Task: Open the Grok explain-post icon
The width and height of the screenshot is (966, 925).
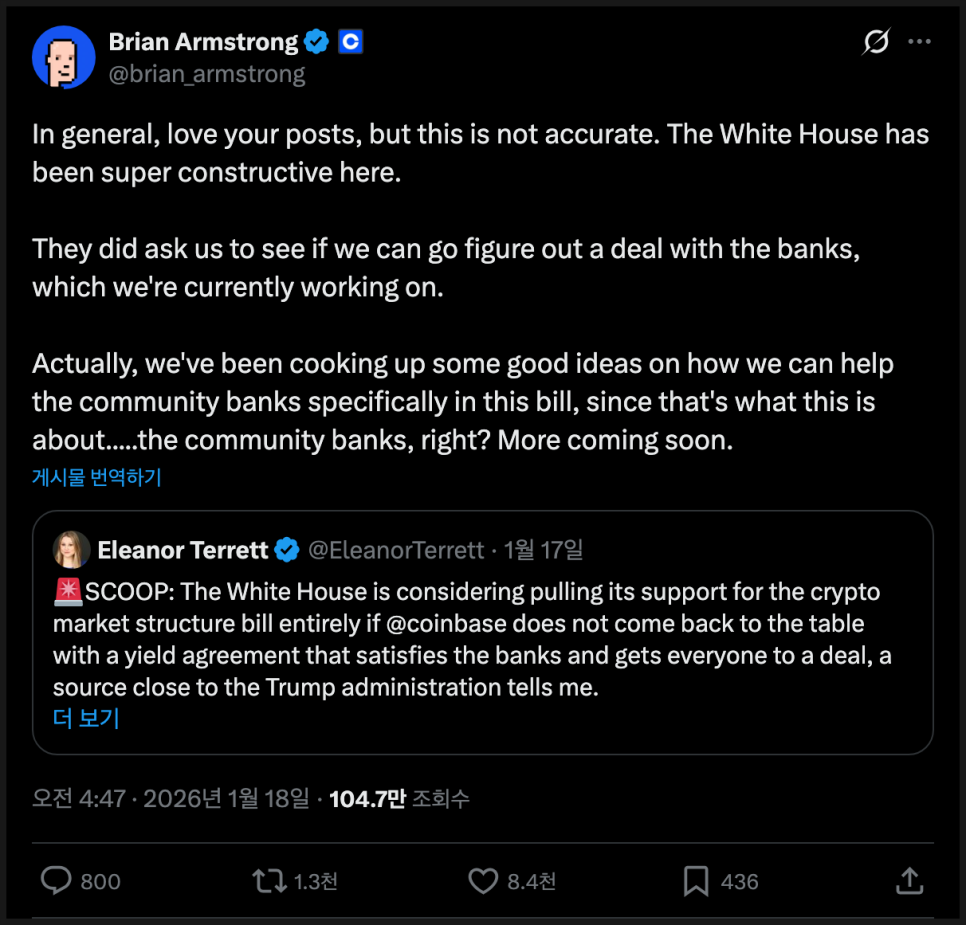Action: 876,42
